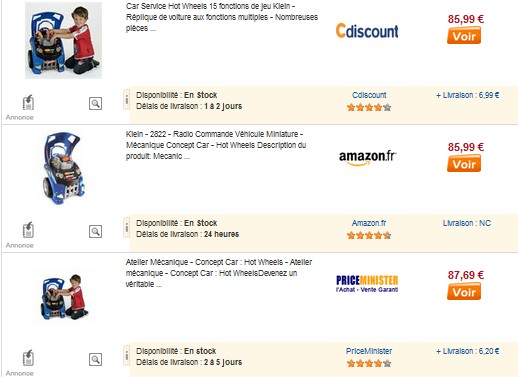The image size is (518, 377).
Task: Open the PriceMinister merchant logo
Action: 367,284
